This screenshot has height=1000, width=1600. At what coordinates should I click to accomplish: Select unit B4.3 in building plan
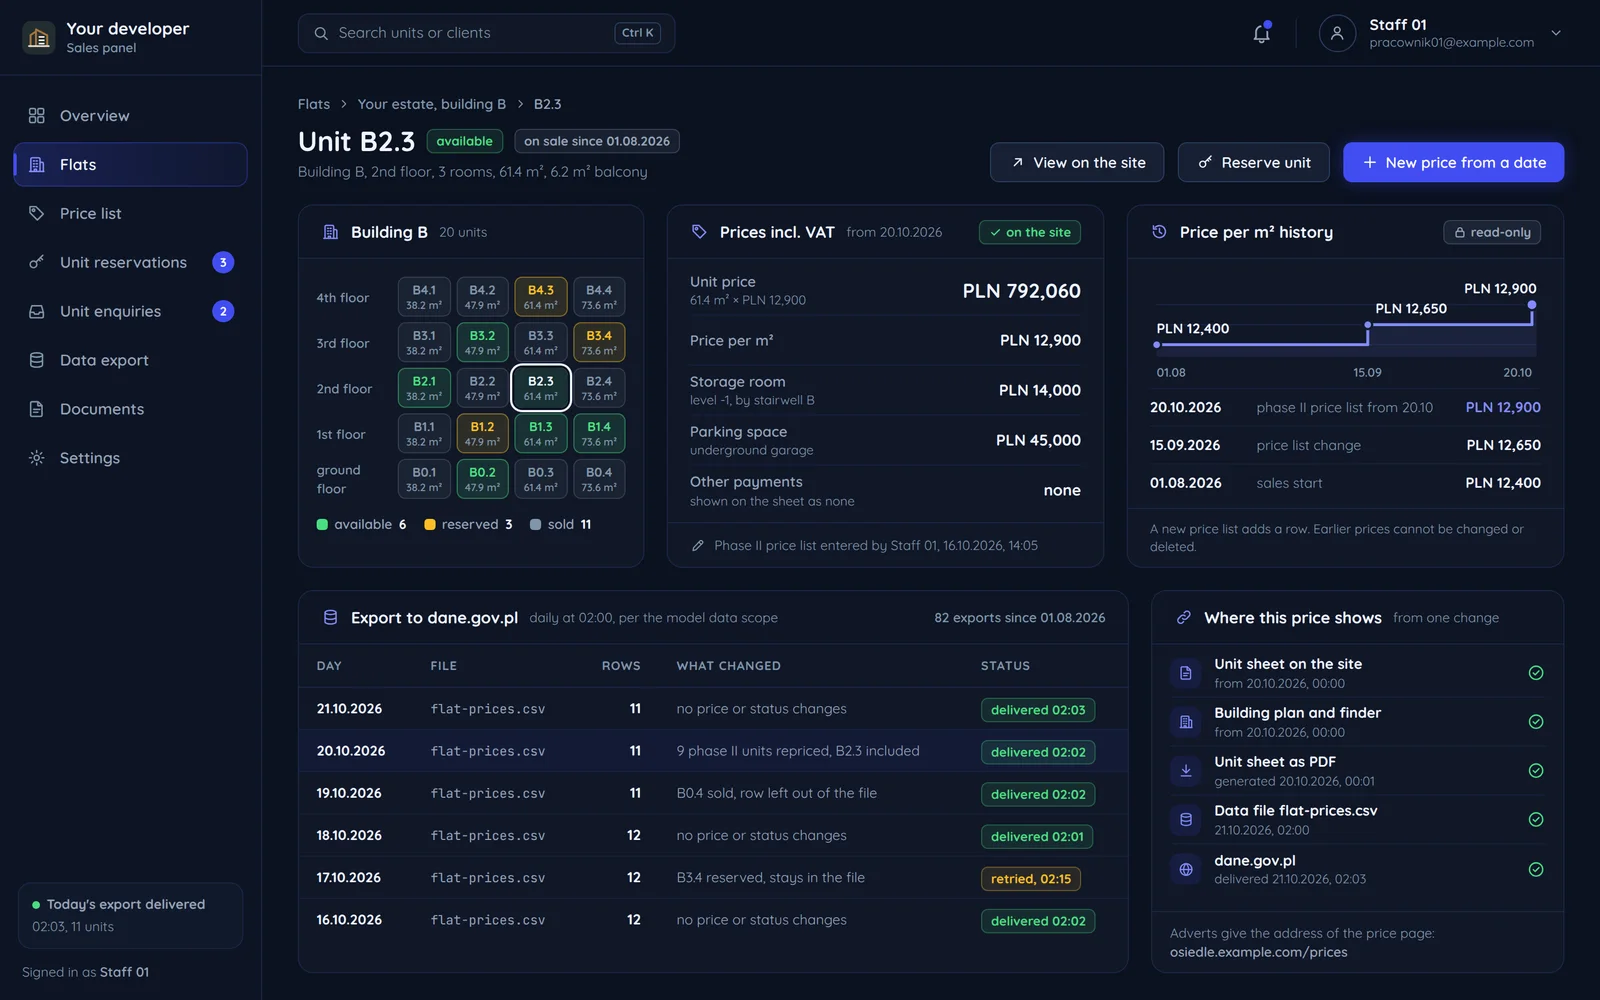(541, 297)
